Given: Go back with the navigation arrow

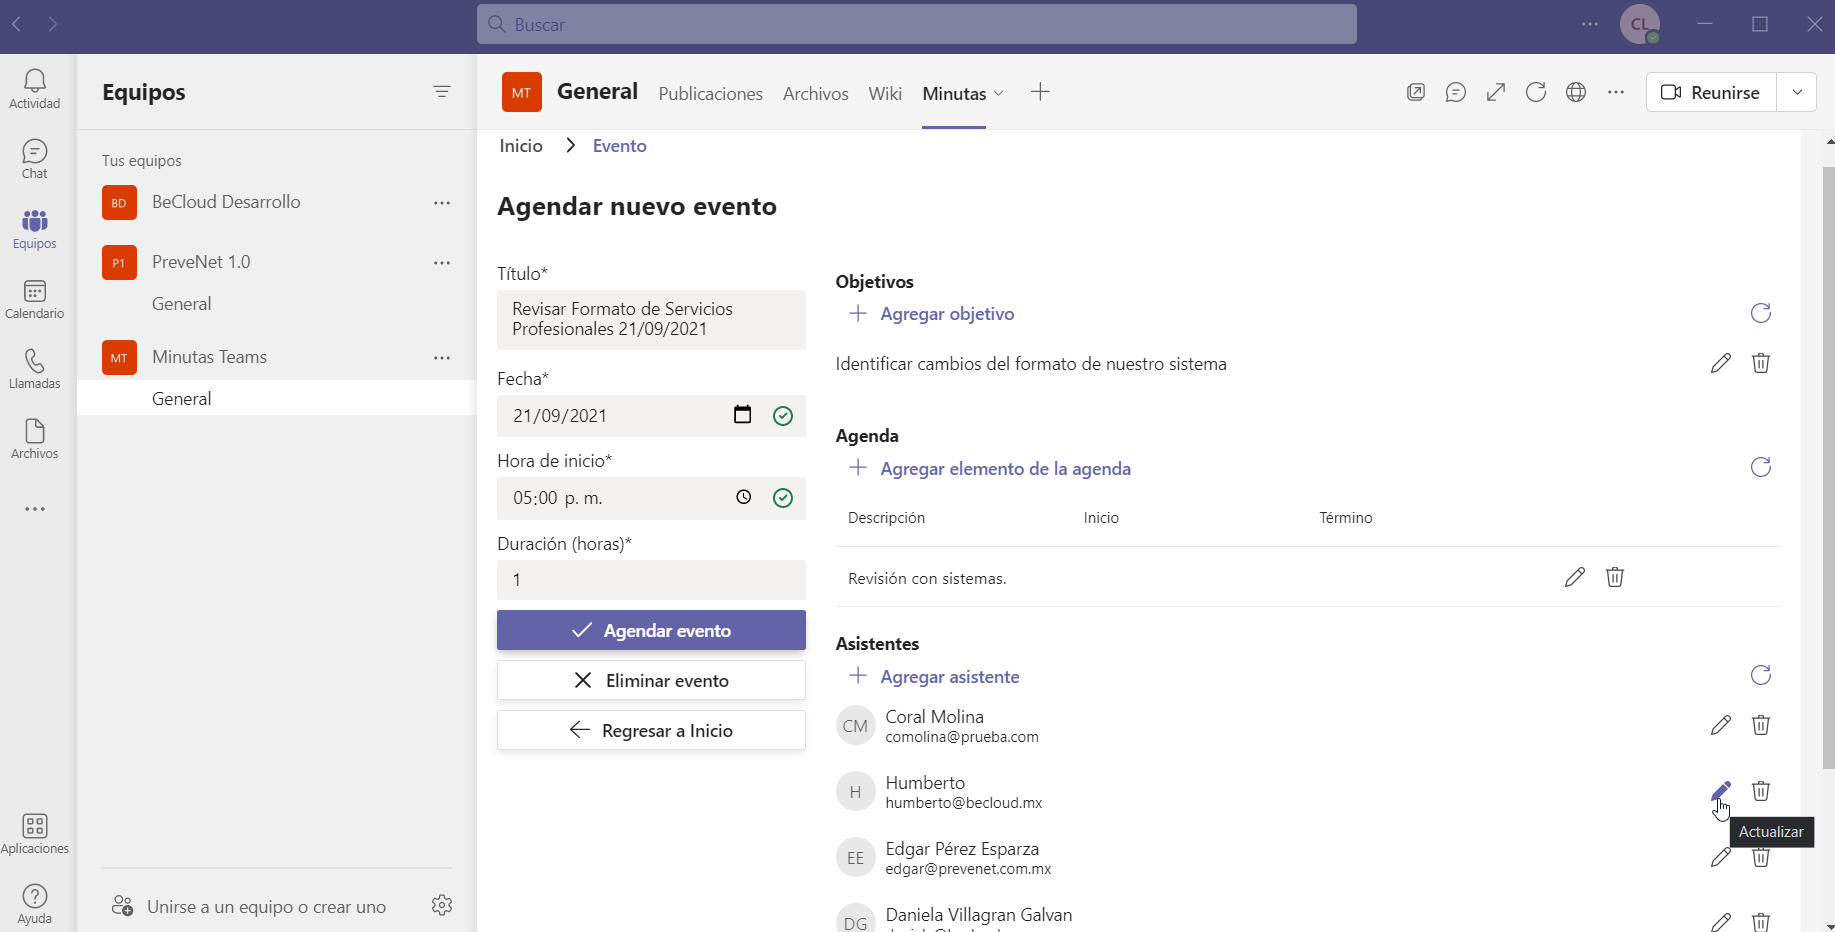Looking at the screenshot, I should (x=17, y=24).
